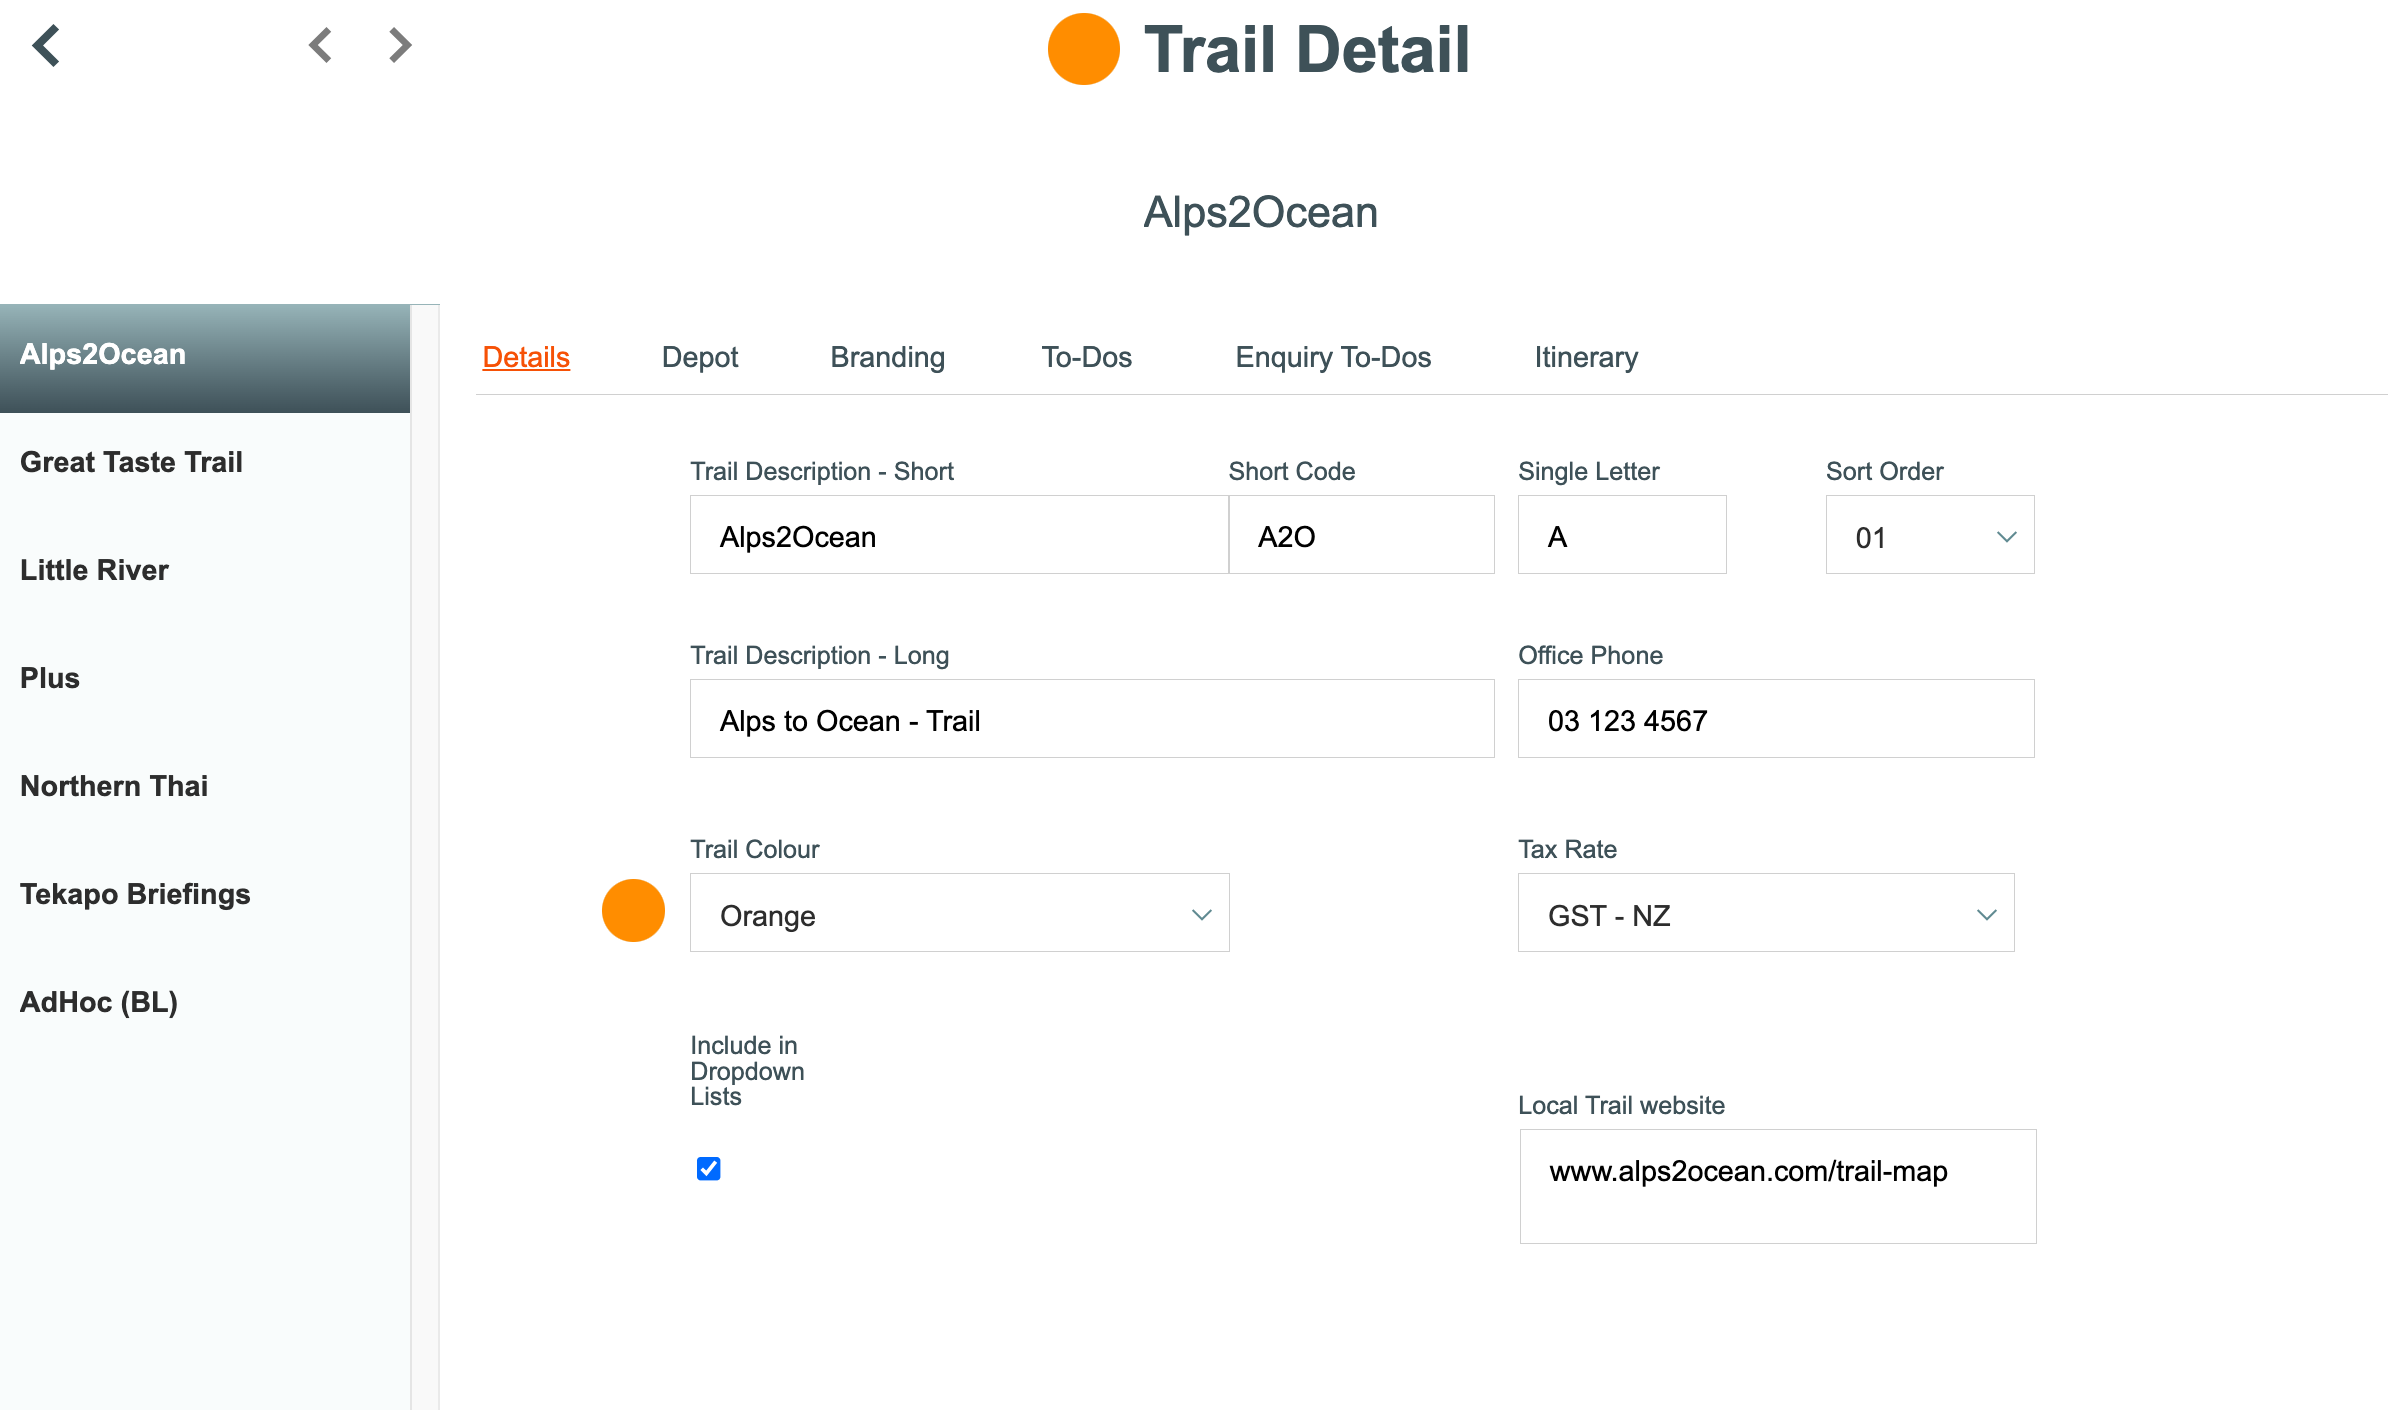This screenshot has width=2388, height=1410.
Task: Go to the previous trail record
Action: coord(320,45)
